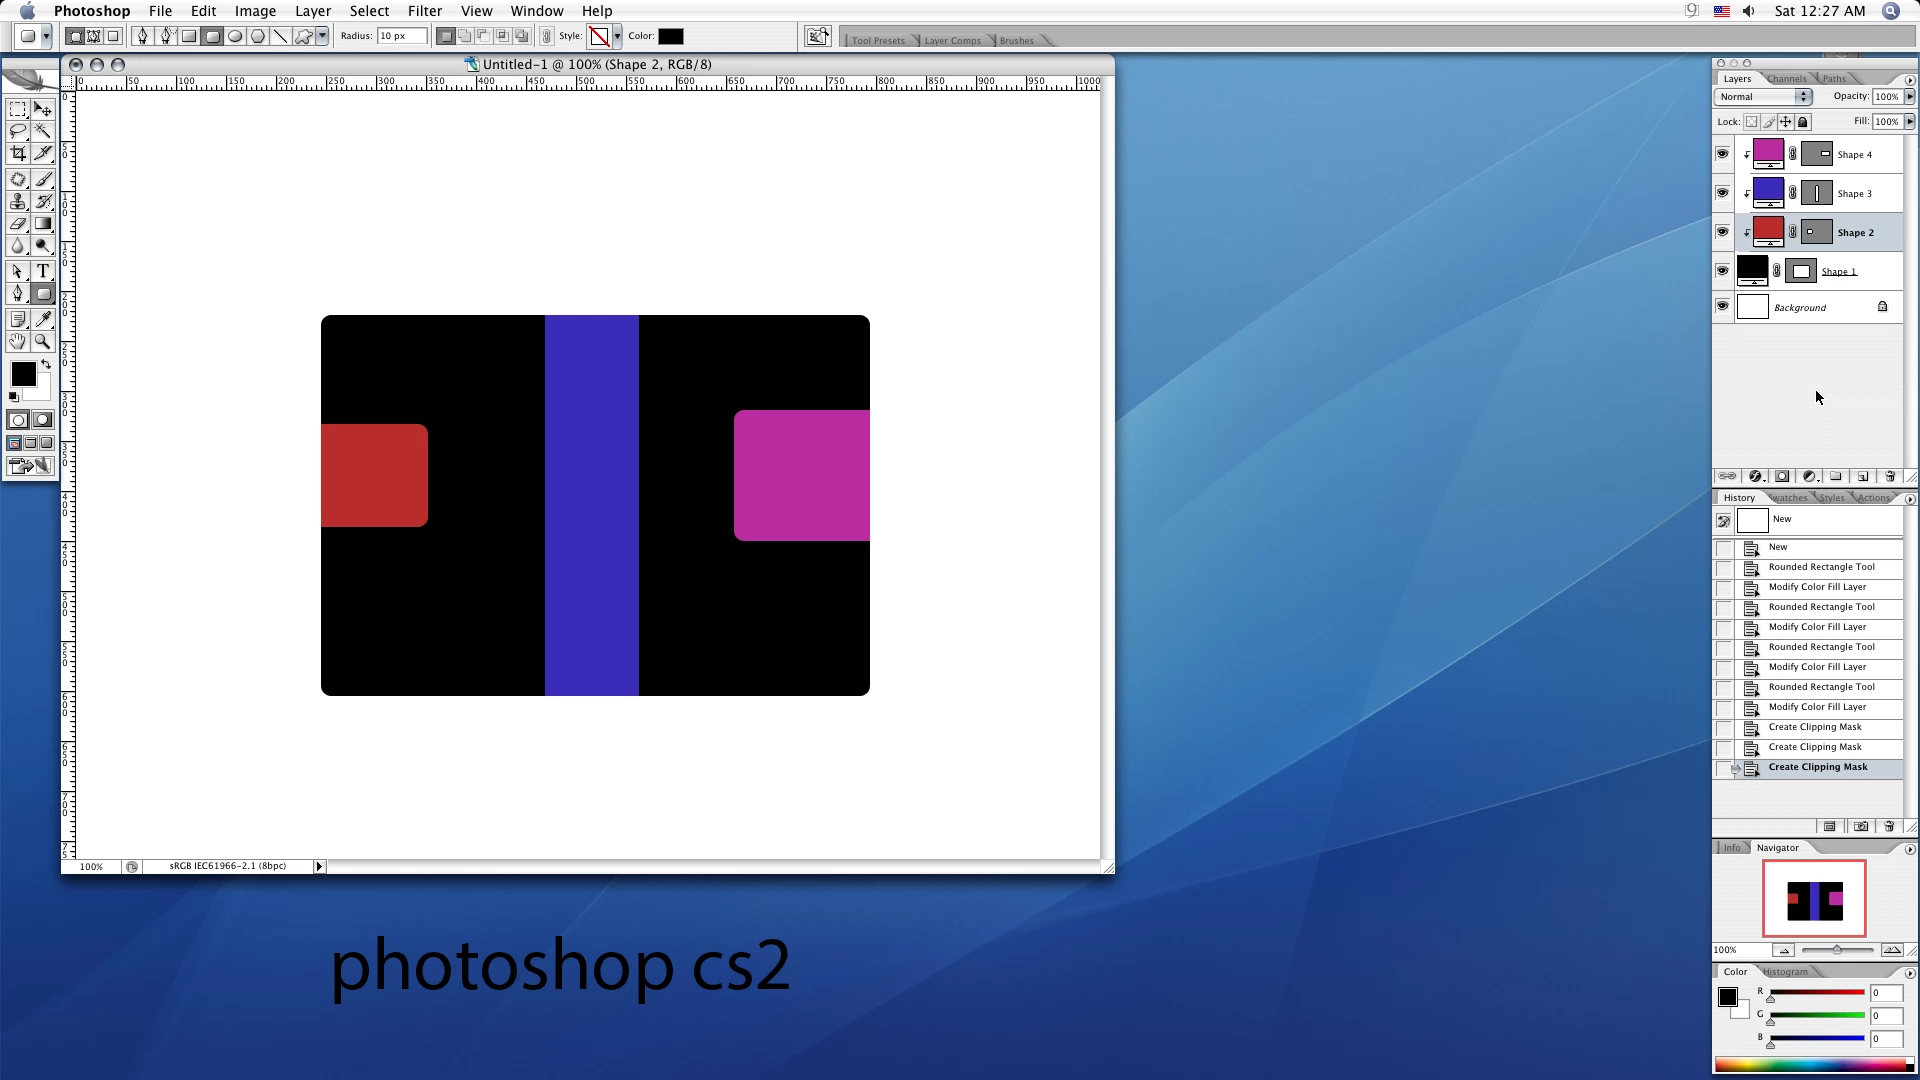Click the Ellipse shape option icon

coord(235,36)
